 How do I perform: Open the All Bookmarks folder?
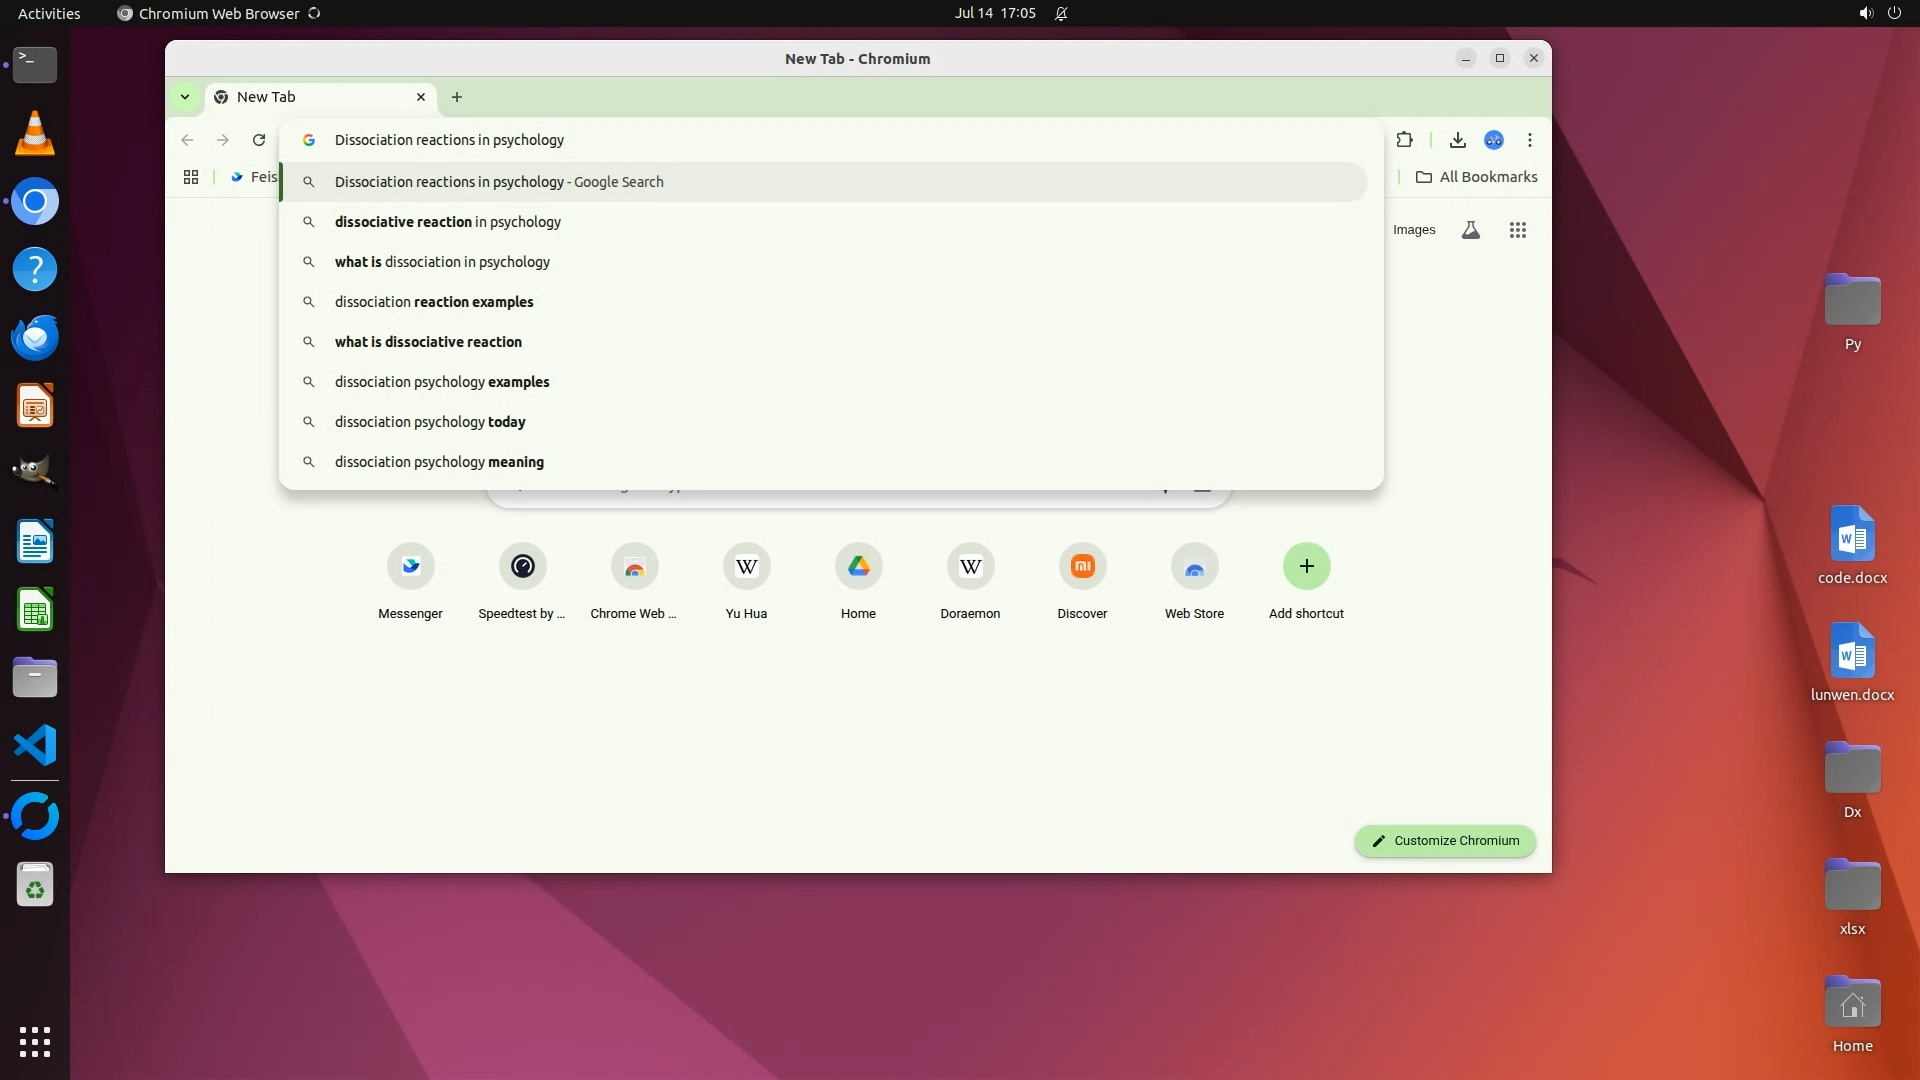tap(1477, 177)
